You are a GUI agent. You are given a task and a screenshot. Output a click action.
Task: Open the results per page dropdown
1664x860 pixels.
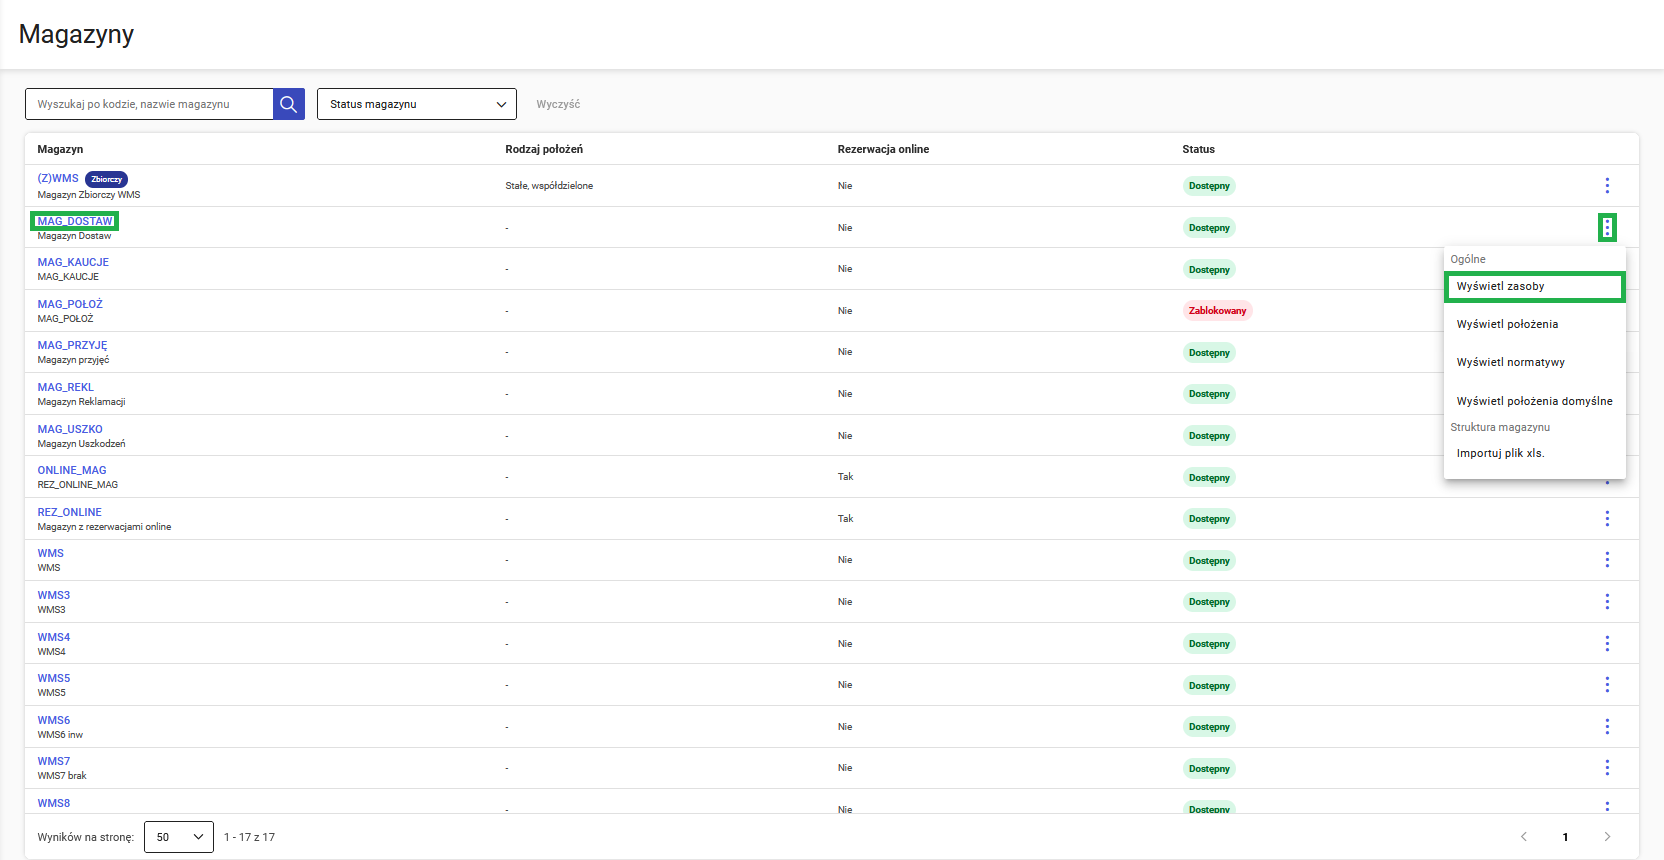tap(179, 837)
